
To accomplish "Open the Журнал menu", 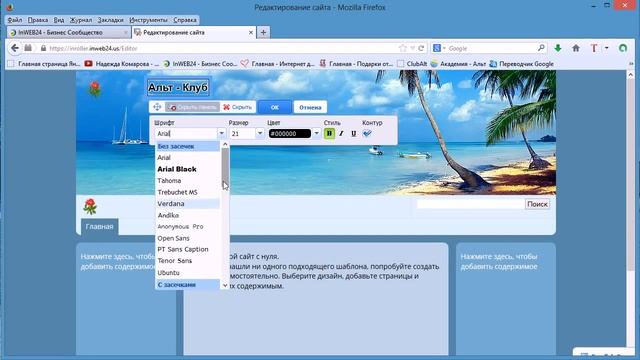I will pos(81,20).
